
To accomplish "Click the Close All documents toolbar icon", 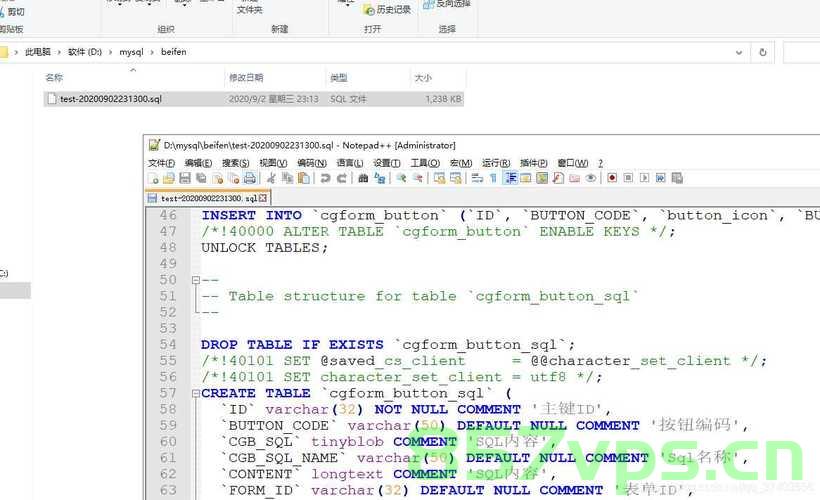I will tap(234, 178).
